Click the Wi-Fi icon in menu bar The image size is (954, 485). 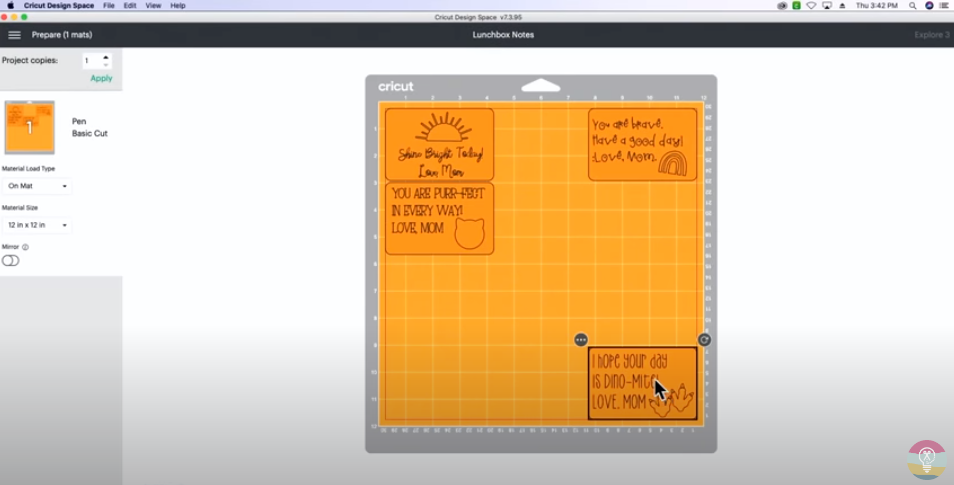811,5
